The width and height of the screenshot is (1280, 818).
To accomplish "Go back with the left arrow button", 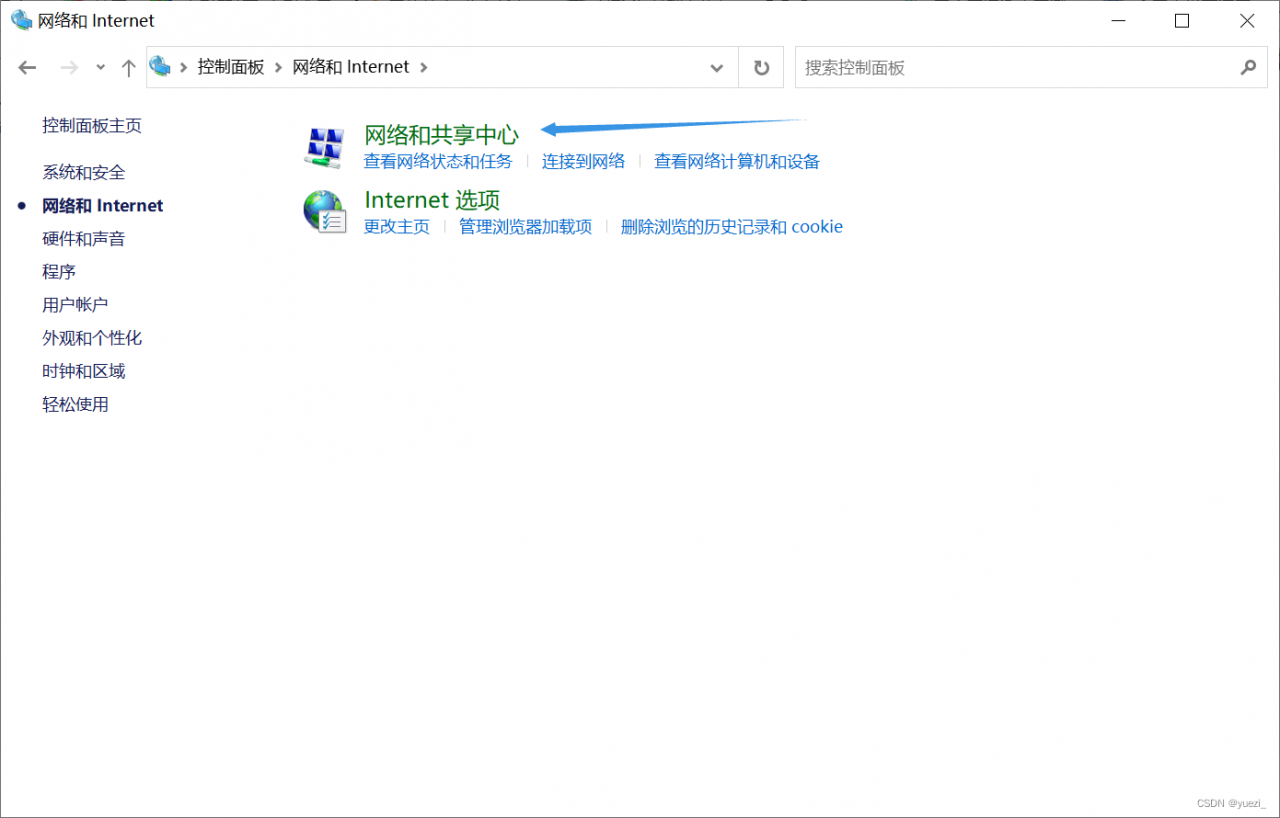I will pyautogui.click(x=27, y=68).
